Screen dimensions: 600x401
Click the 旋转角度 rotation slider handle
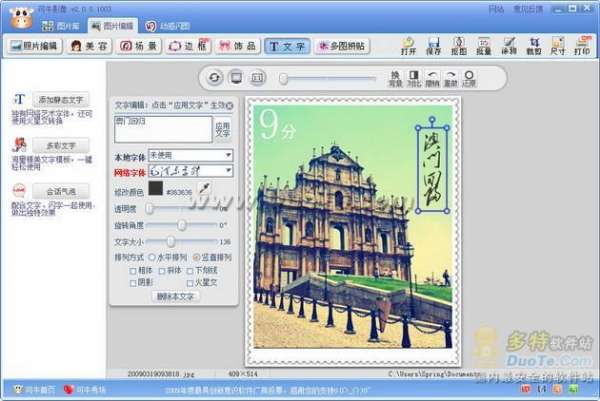pos(182,225)
